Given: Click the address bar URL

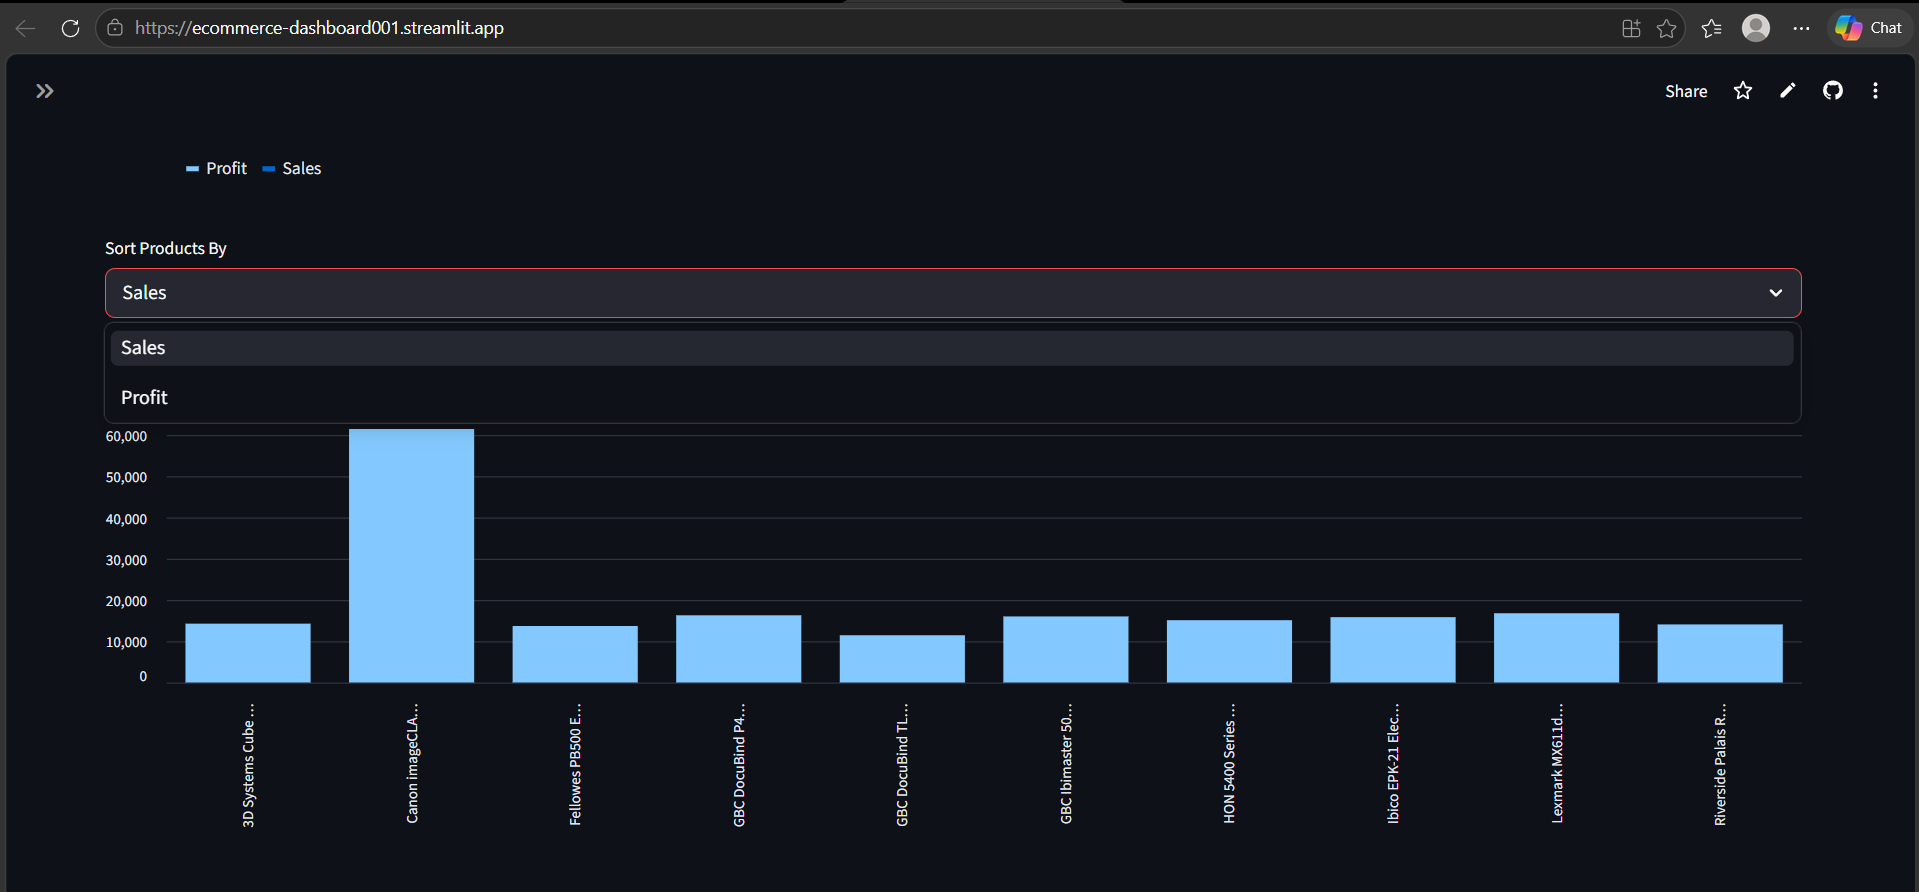Looking at the screenshot, I should point(319,28).
